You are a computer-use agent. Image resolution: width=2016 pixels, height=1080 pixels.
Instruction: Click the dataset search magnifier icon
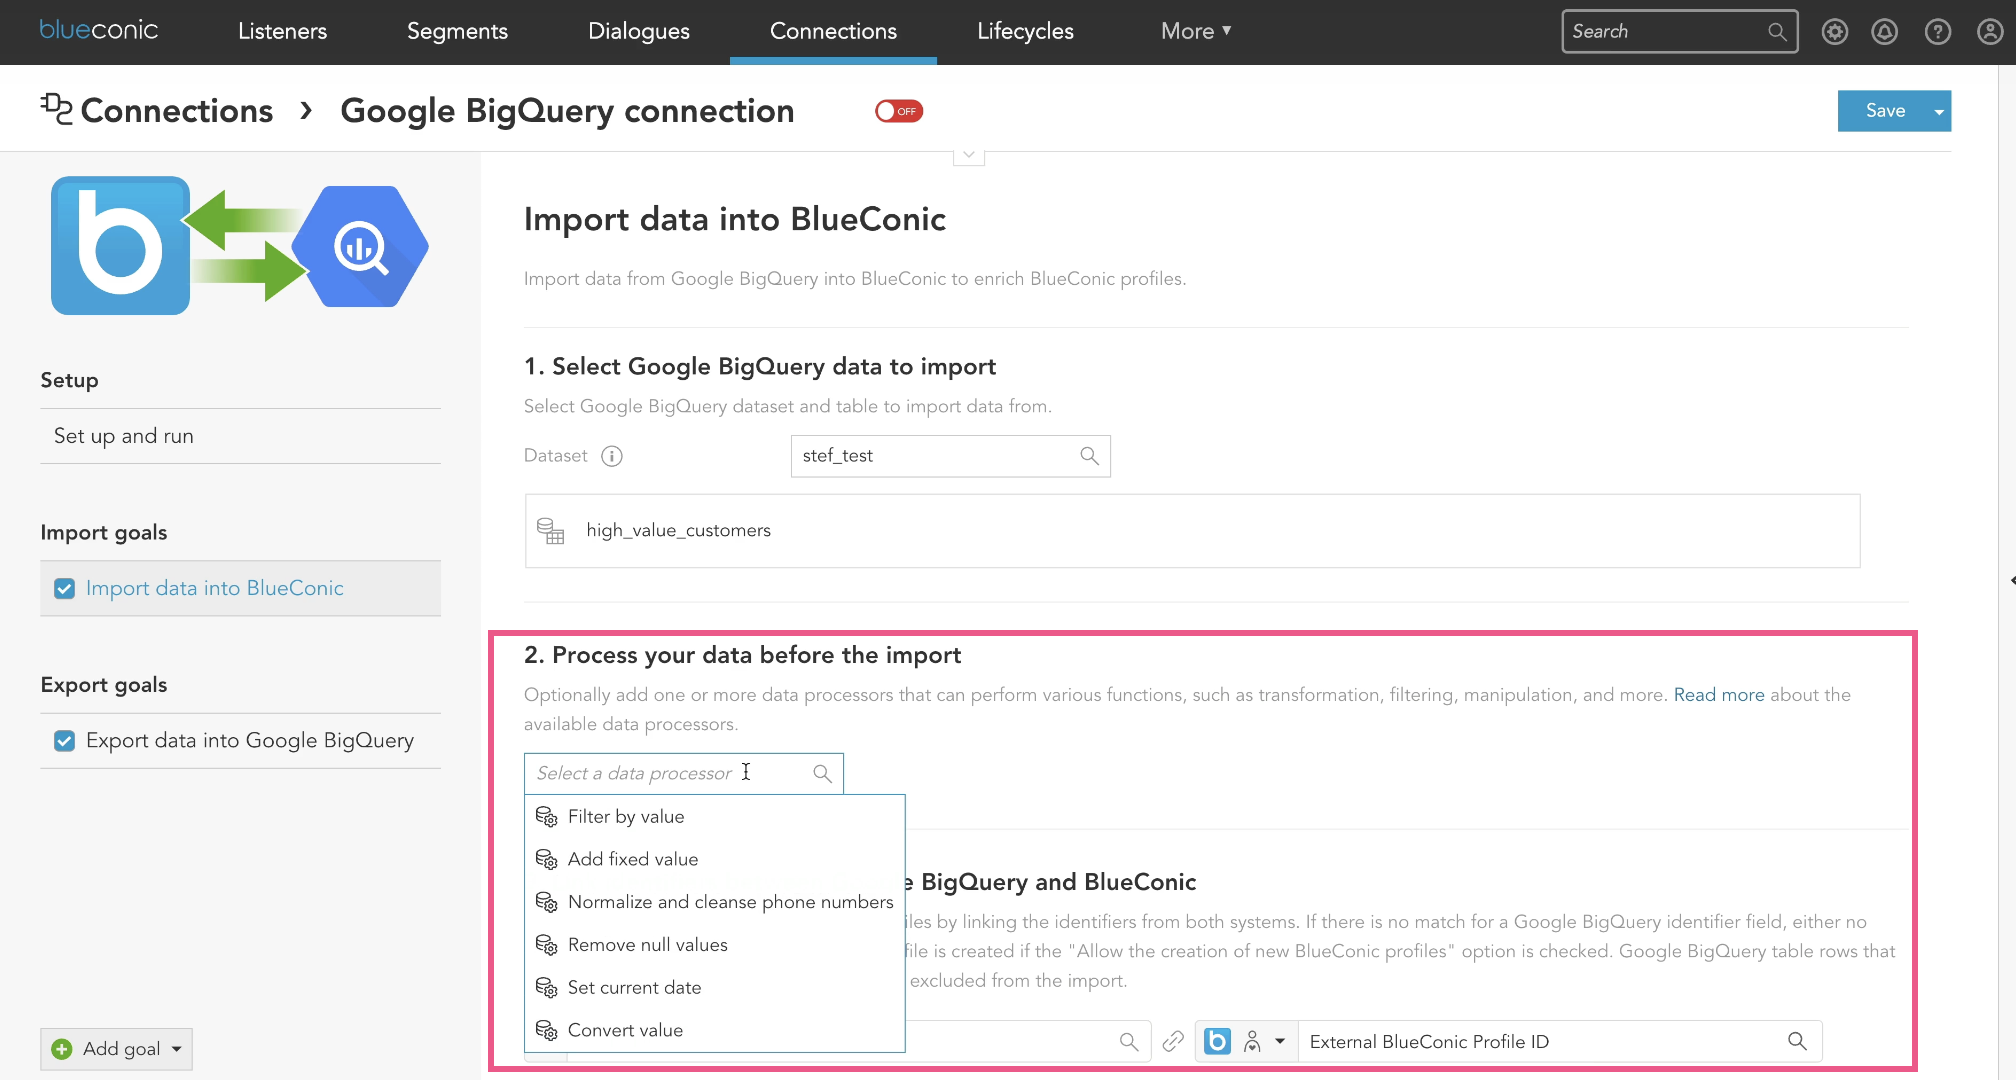[x=1091, y=456]
